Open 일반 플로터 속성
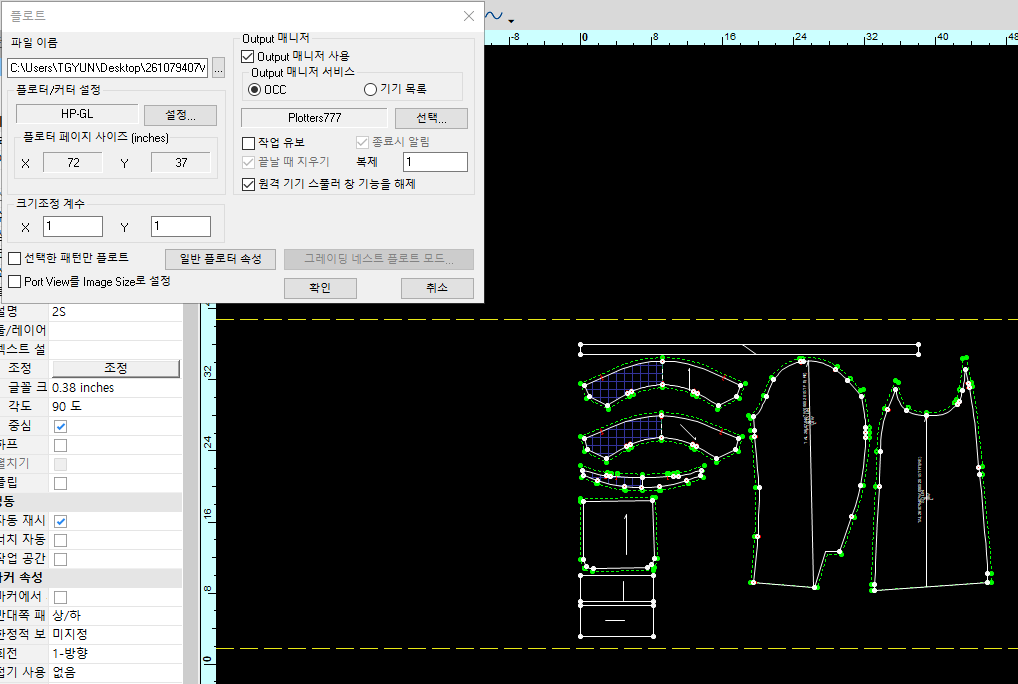 pyautogui.click(x=220, y=259)
